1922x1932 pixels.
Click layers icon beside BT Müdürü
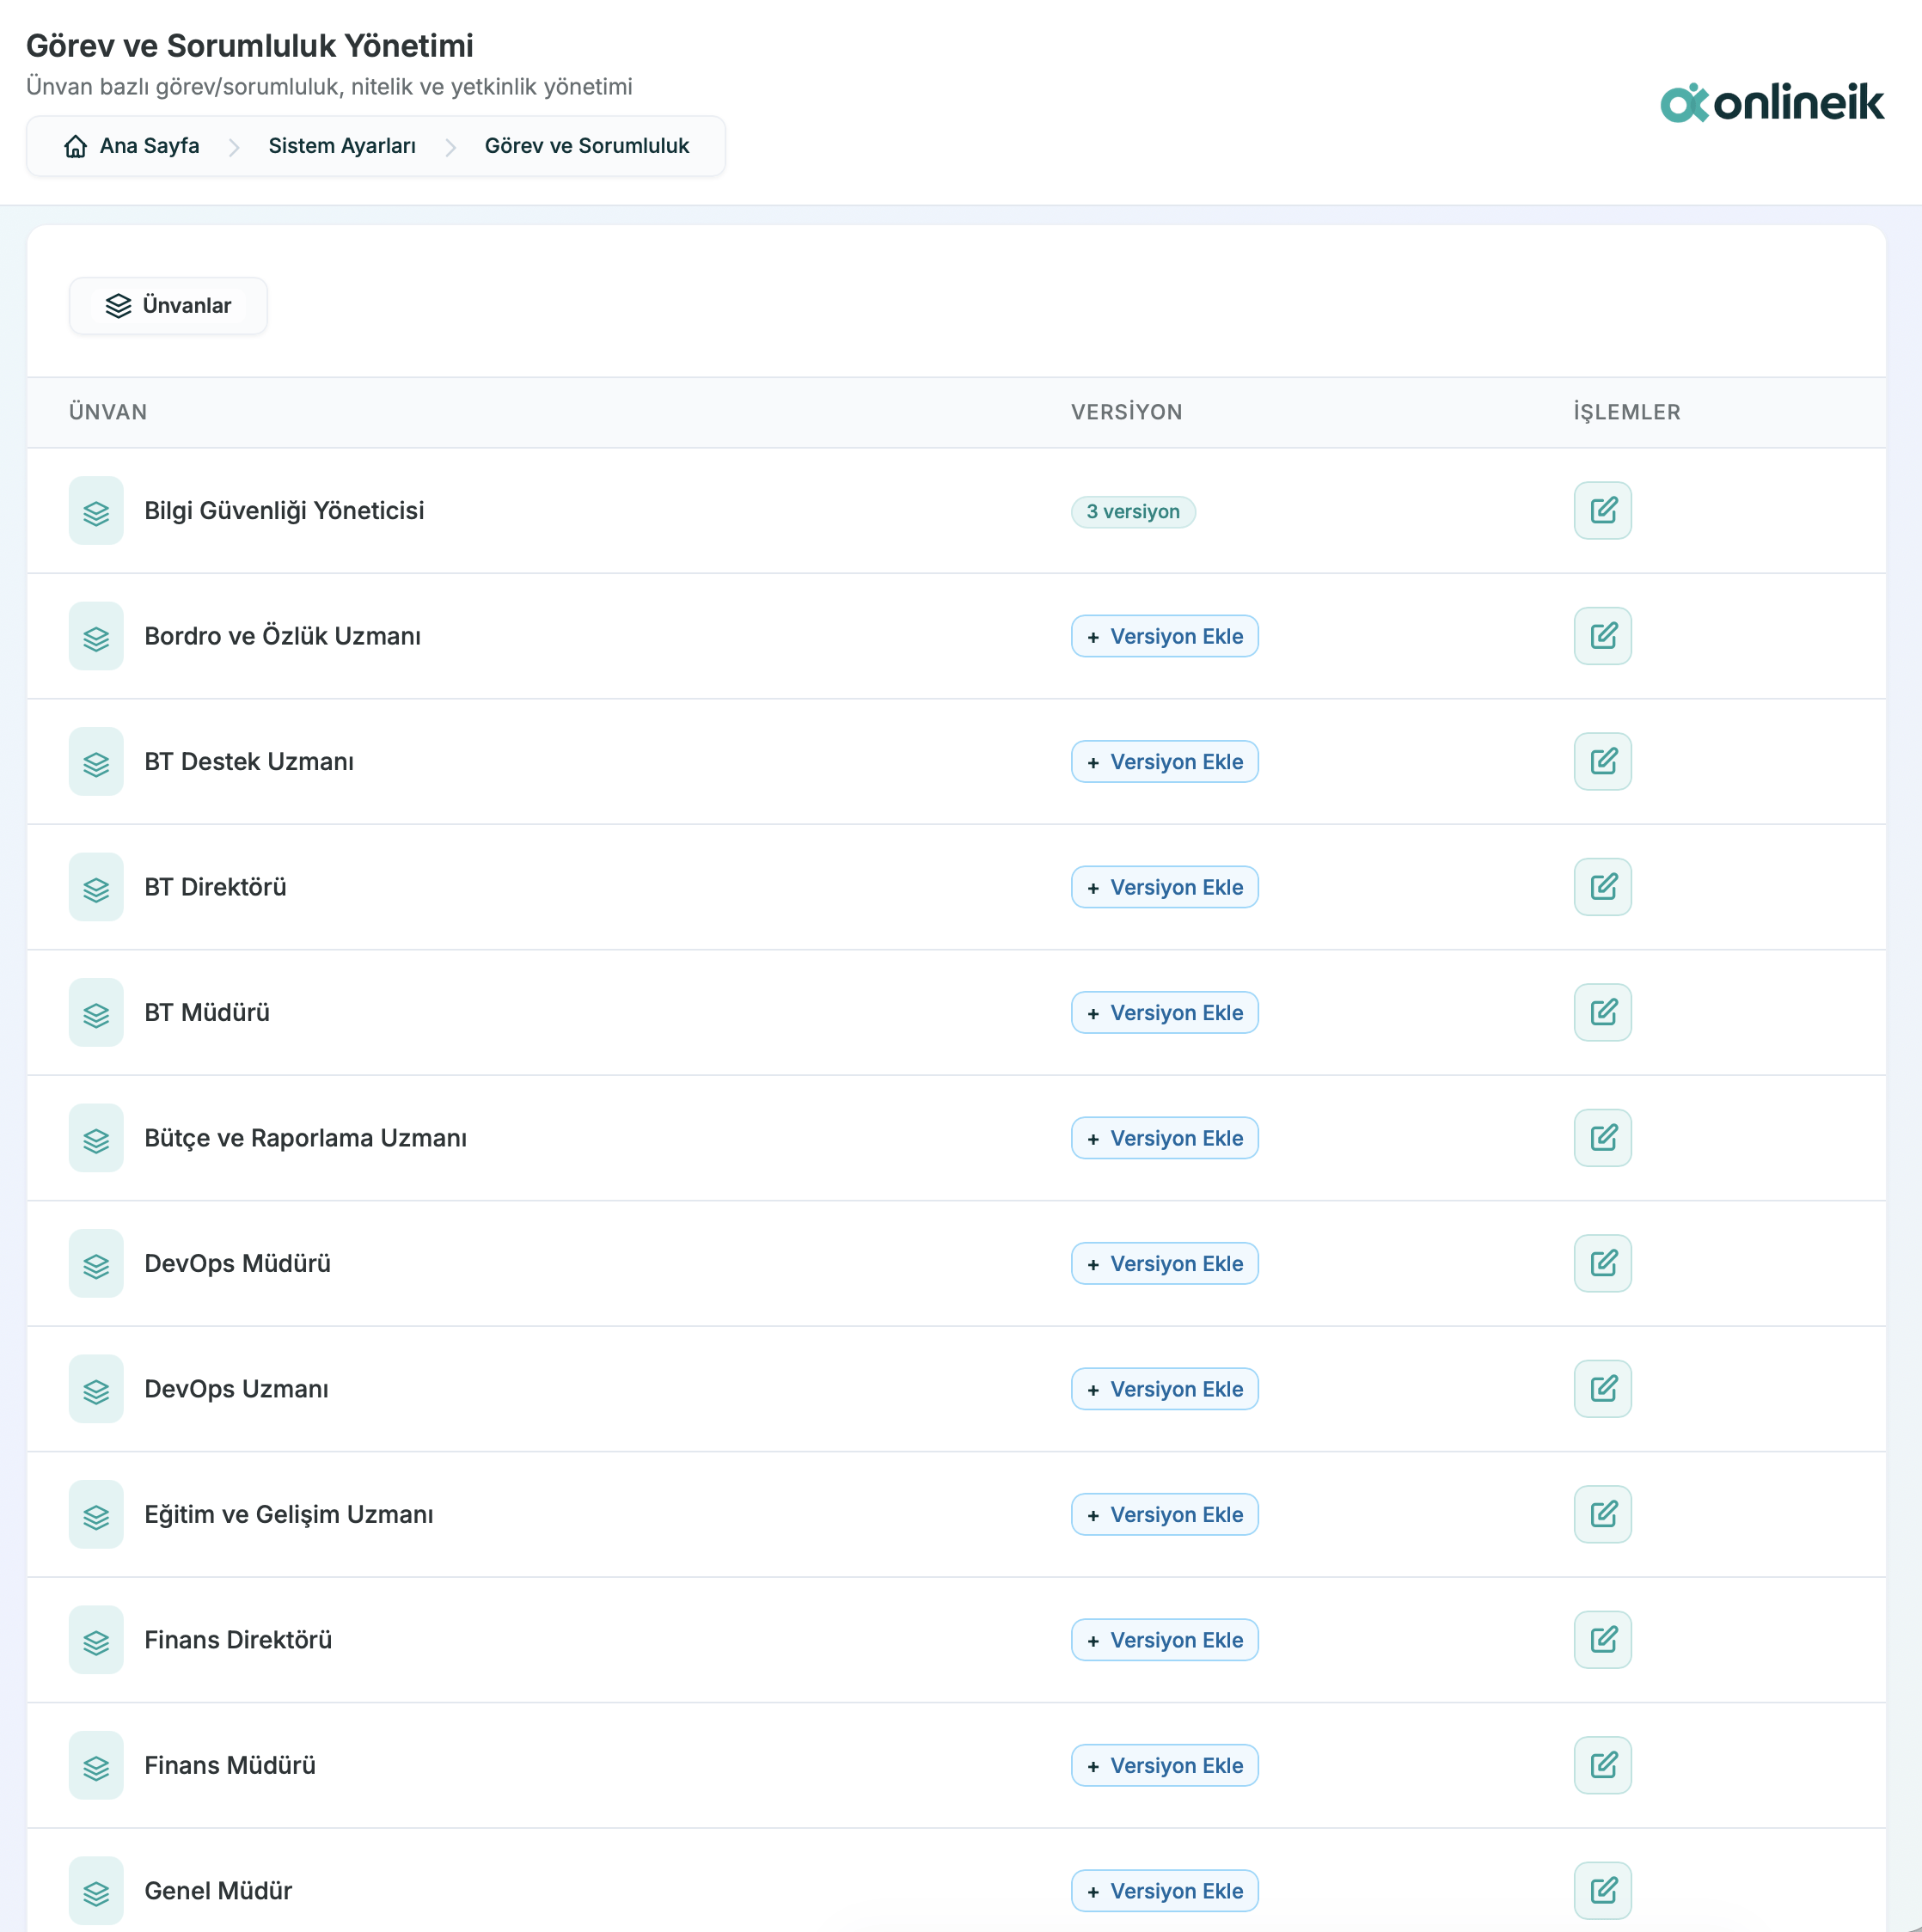click(x=96, y=1013)
